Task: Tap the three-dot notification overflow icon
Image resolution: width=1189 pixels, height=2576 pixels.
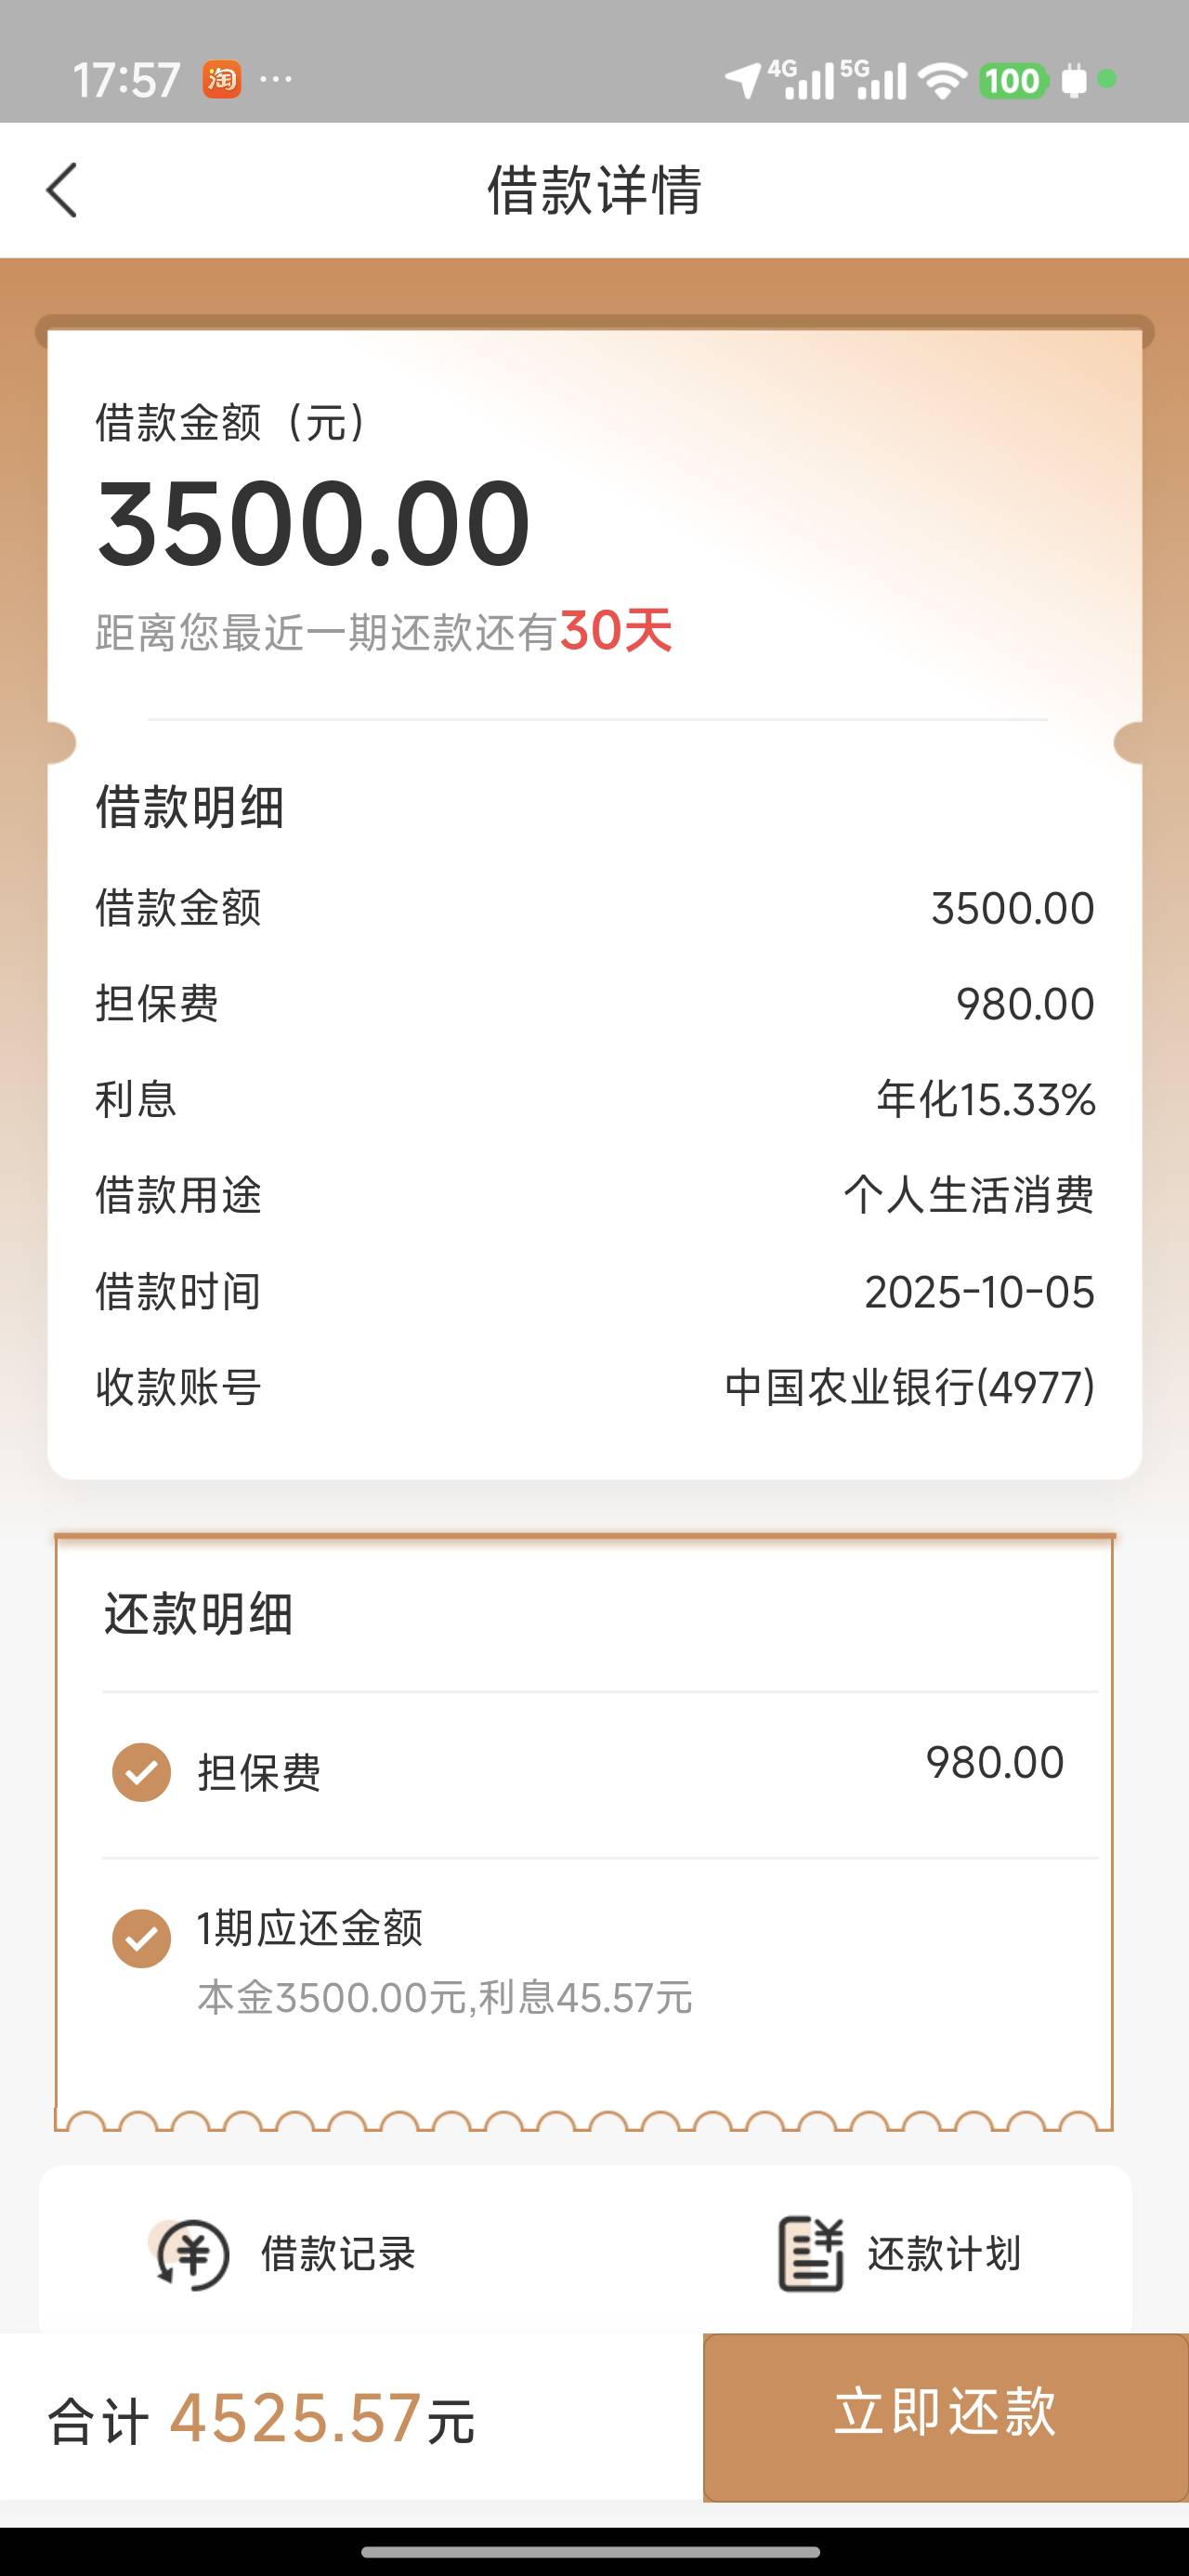Action: pos(275,79)
